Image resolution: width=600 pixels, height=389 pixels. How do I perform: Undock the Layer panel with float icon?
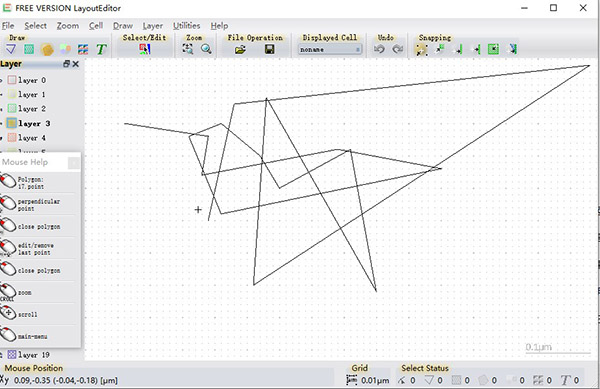point(66,64)
